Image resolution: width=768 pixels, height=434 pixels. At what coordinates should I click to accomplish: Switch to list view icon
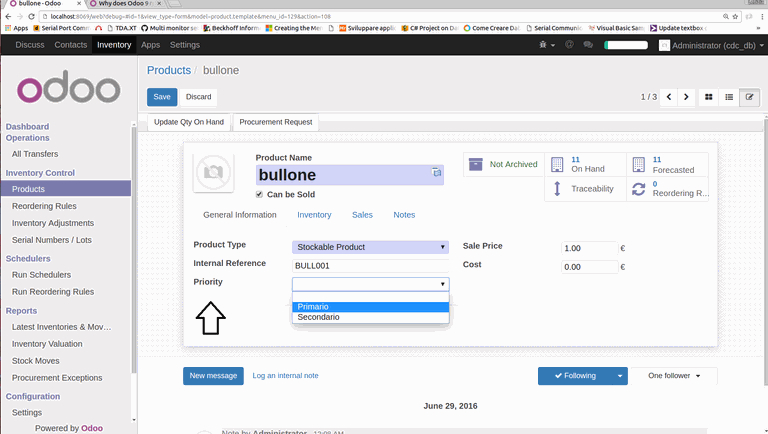pos(729,97)
